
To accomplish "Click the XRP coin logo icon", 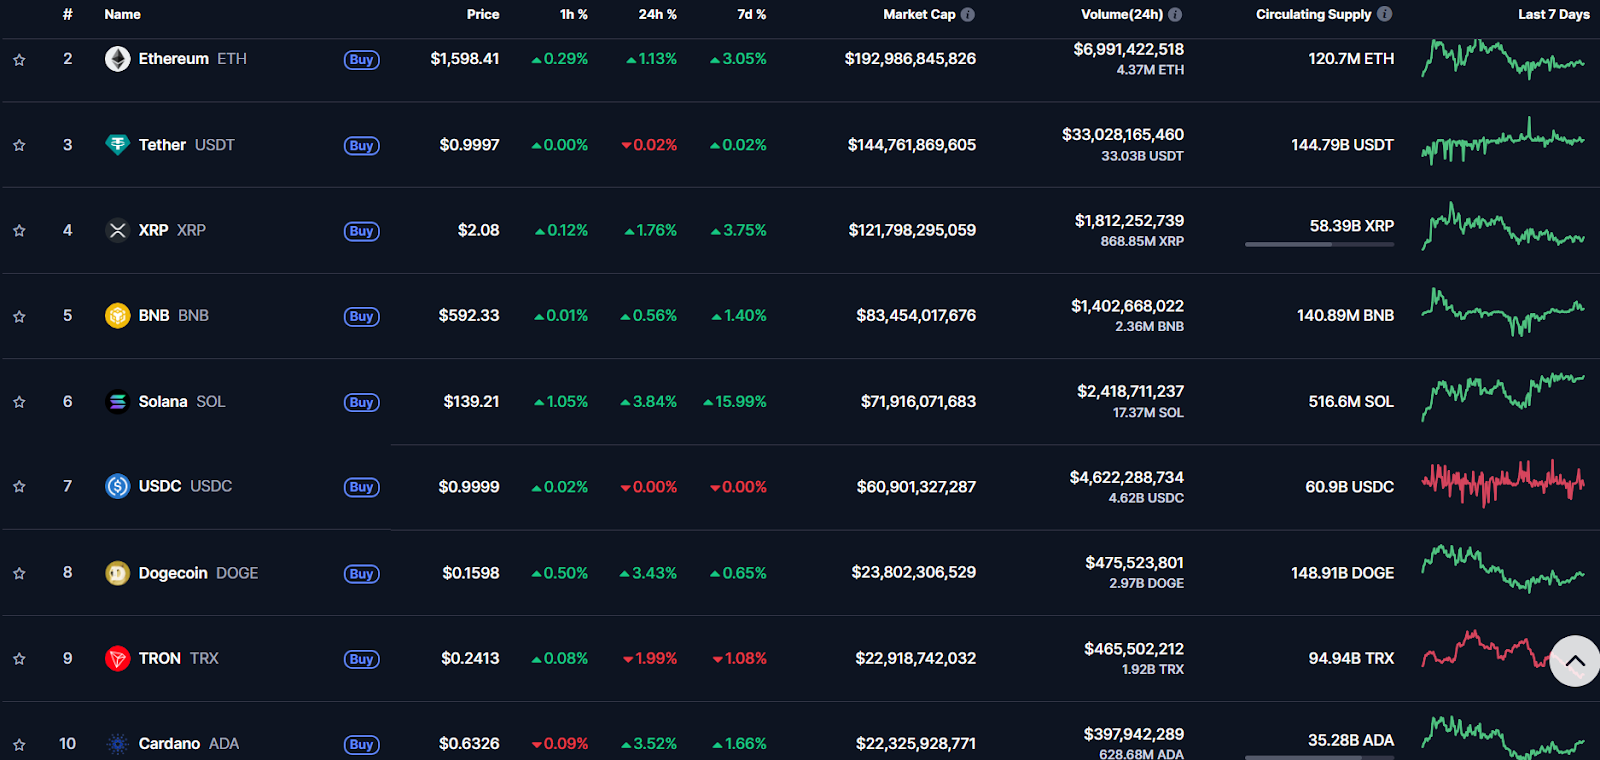I will 117,230.
